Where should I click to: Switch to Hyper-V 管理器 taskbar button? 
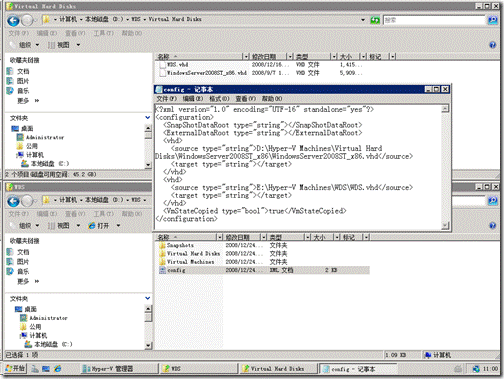[x=119, y=369]
